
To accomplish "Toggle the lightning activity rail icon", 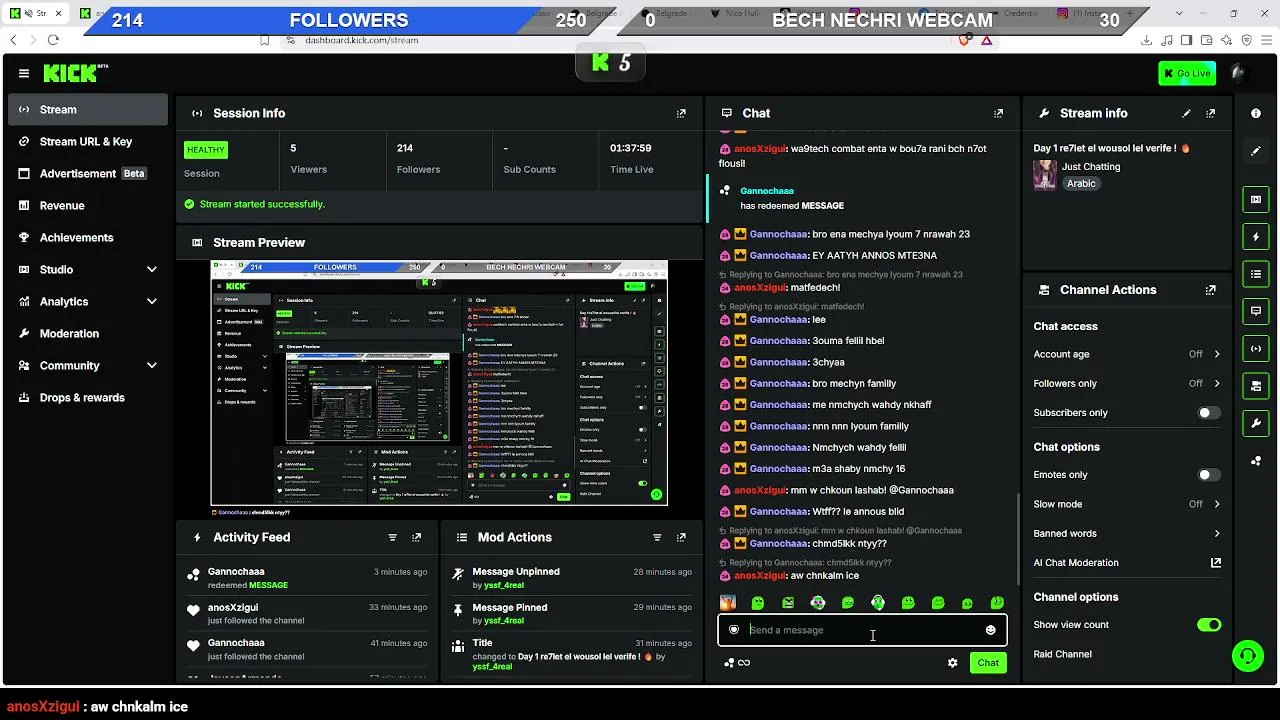I will (x=1256, y=237).
